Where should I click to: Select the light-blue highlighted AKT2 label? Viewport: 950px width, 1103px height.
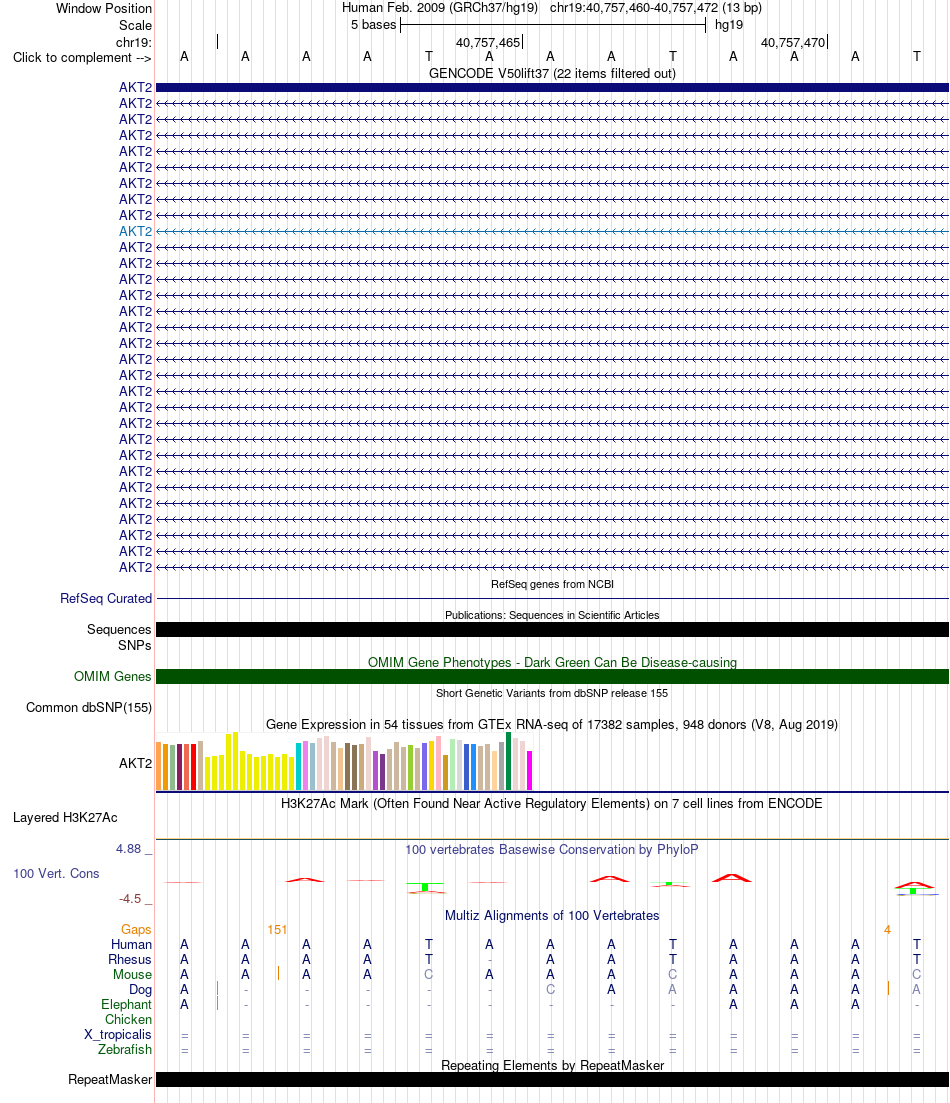pyautogui.click(x=135, y=231)
